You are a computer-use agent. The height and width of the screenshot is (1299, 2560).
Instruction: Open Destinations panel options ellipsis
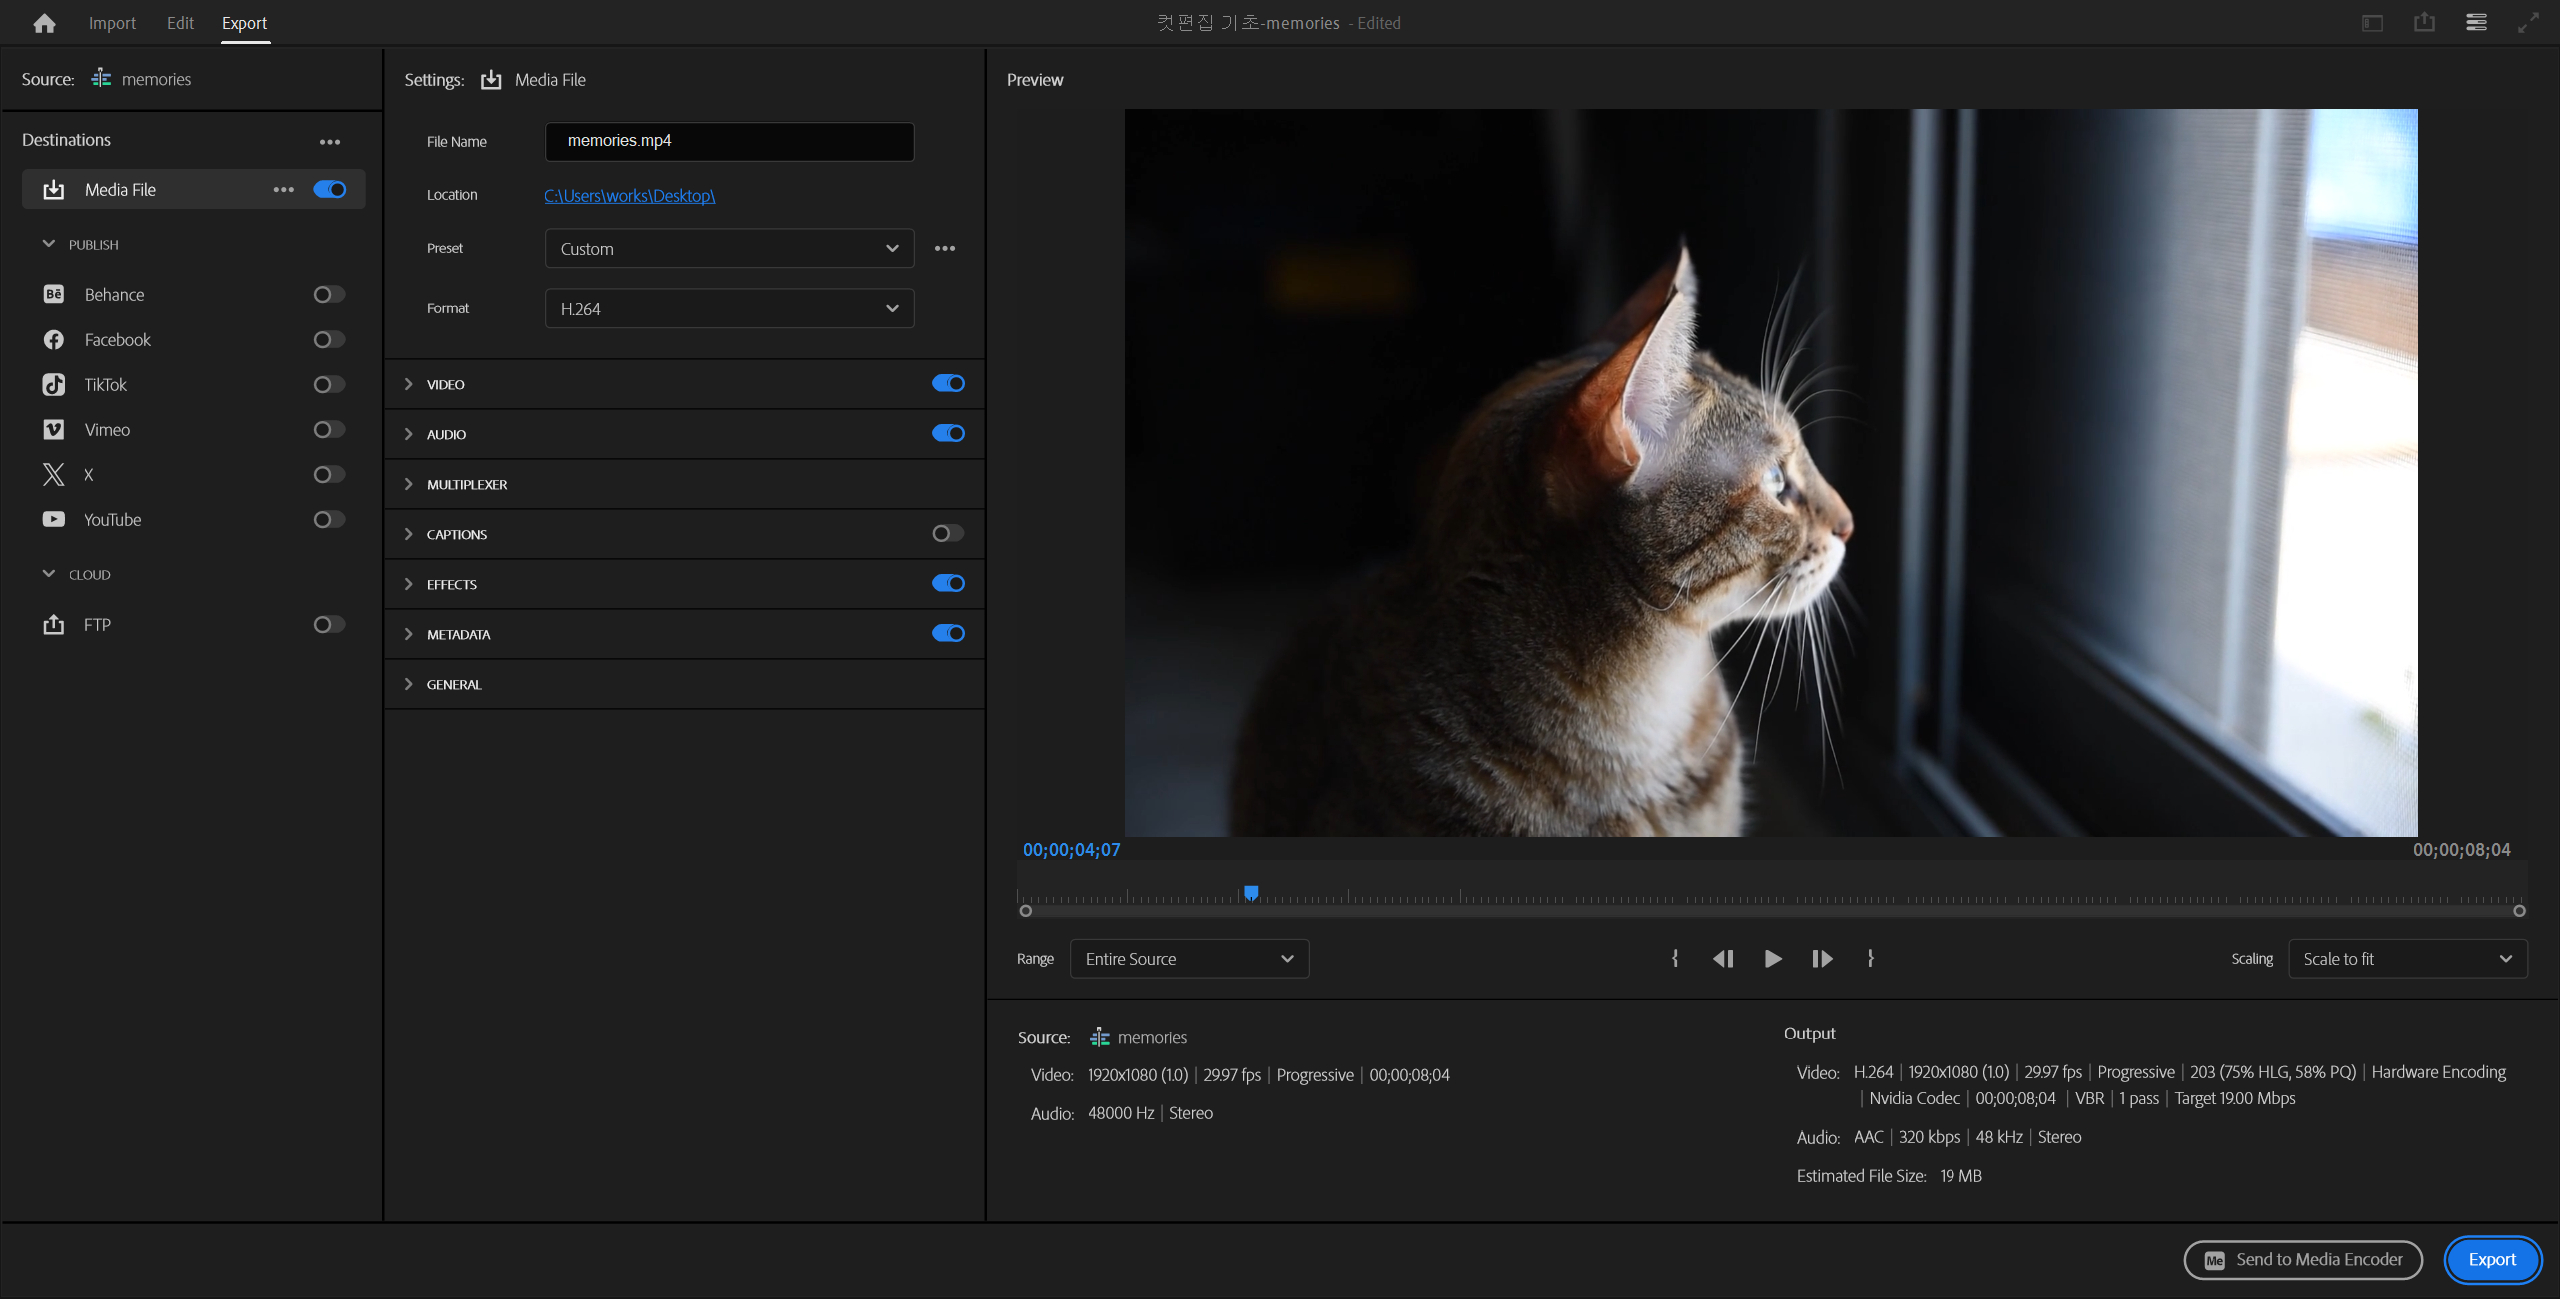coord(330,142)
